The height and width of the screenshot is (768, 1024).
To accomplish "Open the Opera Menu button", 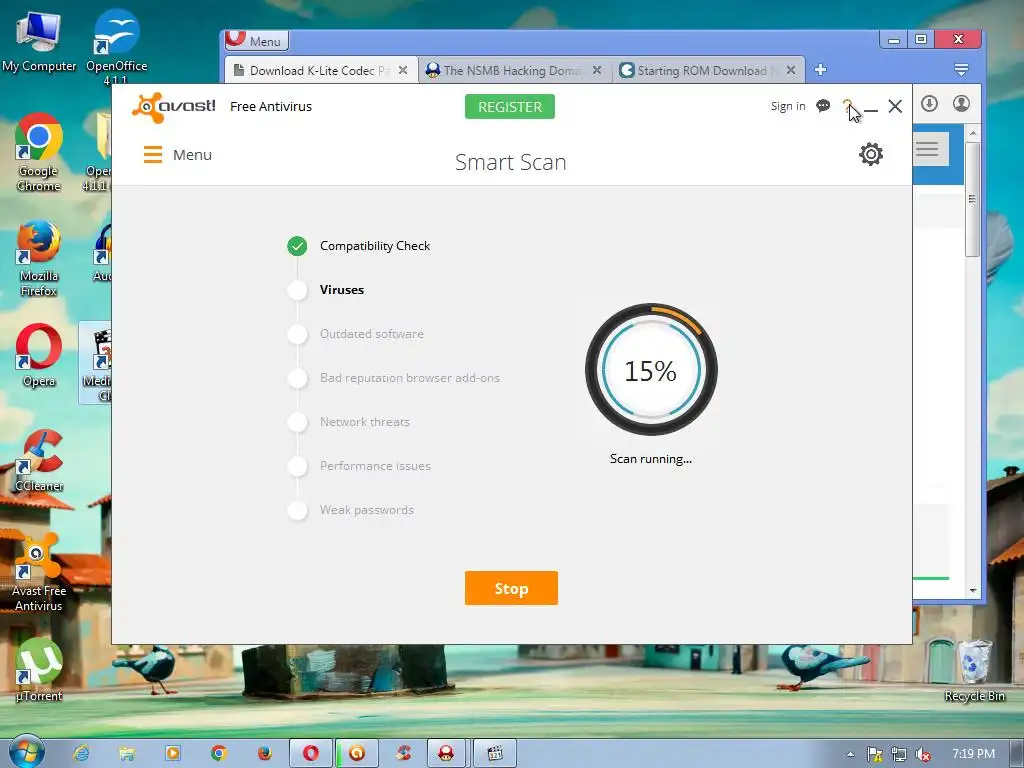I will [x=256, y=40].
